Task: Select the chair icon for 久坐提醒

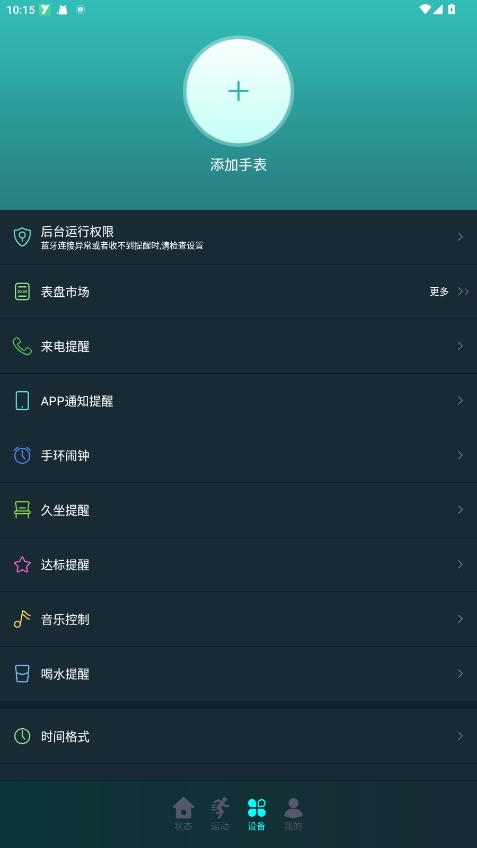Action: click(x=22, y=510)
